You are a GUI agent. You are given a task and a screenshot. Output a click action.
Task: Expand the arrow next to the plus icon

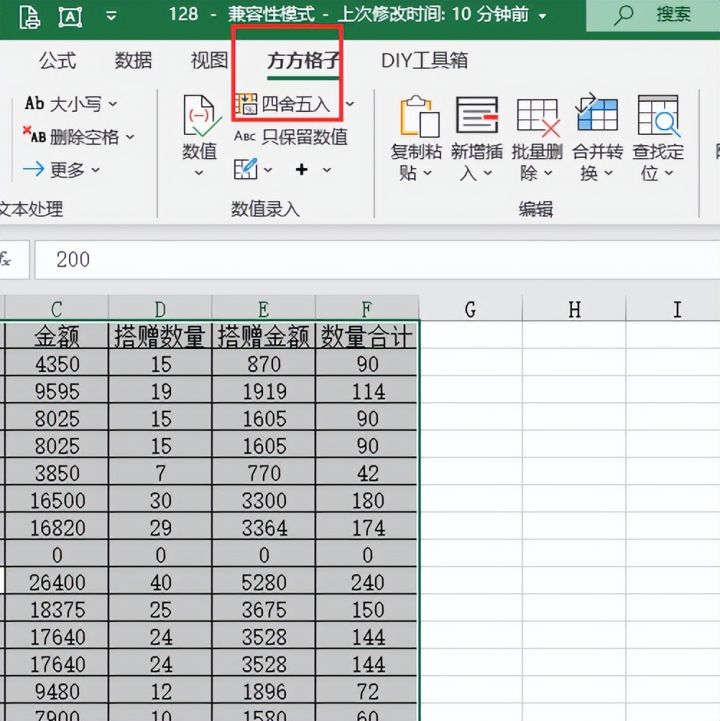click(x=326, y=170)
